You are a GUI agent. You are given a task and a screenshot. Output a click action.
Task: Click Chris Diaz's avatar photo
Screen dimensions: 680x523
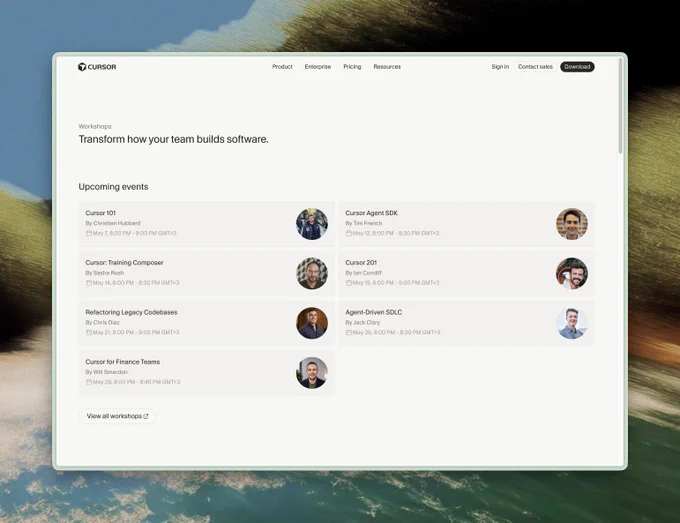point(312,323)
